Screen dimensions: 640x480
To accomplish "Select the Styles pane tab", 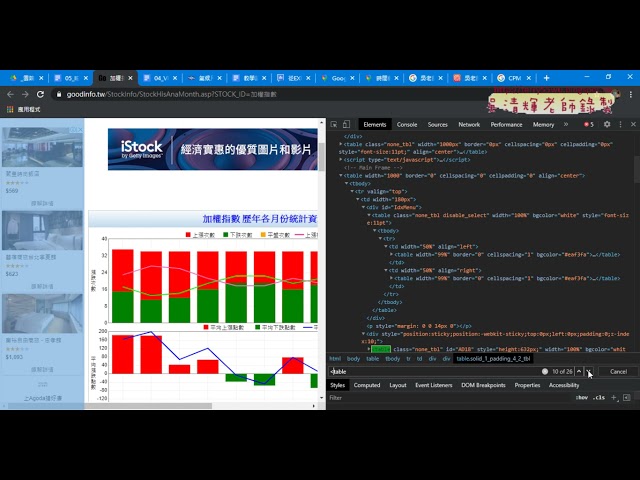I will click(x=338, y=385).
